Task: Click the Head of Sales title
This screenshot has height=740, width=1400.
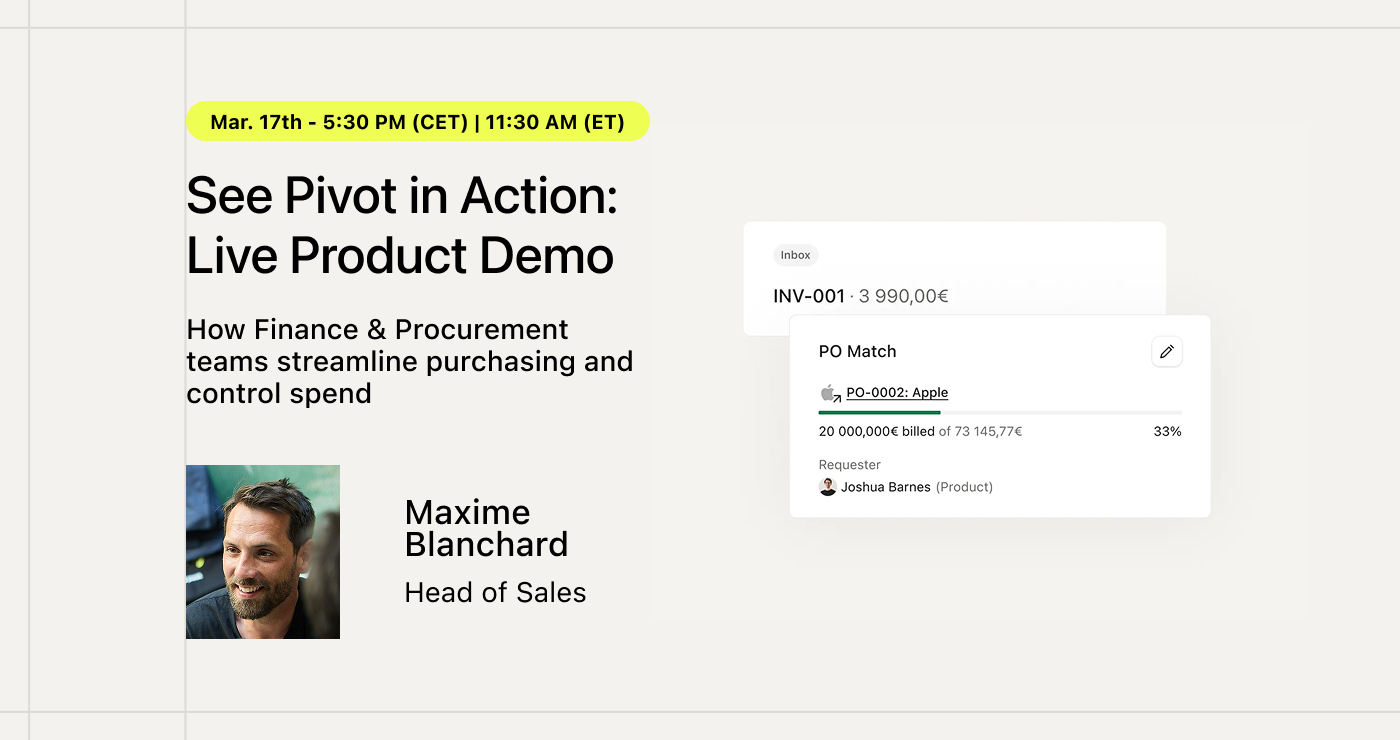Action: [495, 593]
